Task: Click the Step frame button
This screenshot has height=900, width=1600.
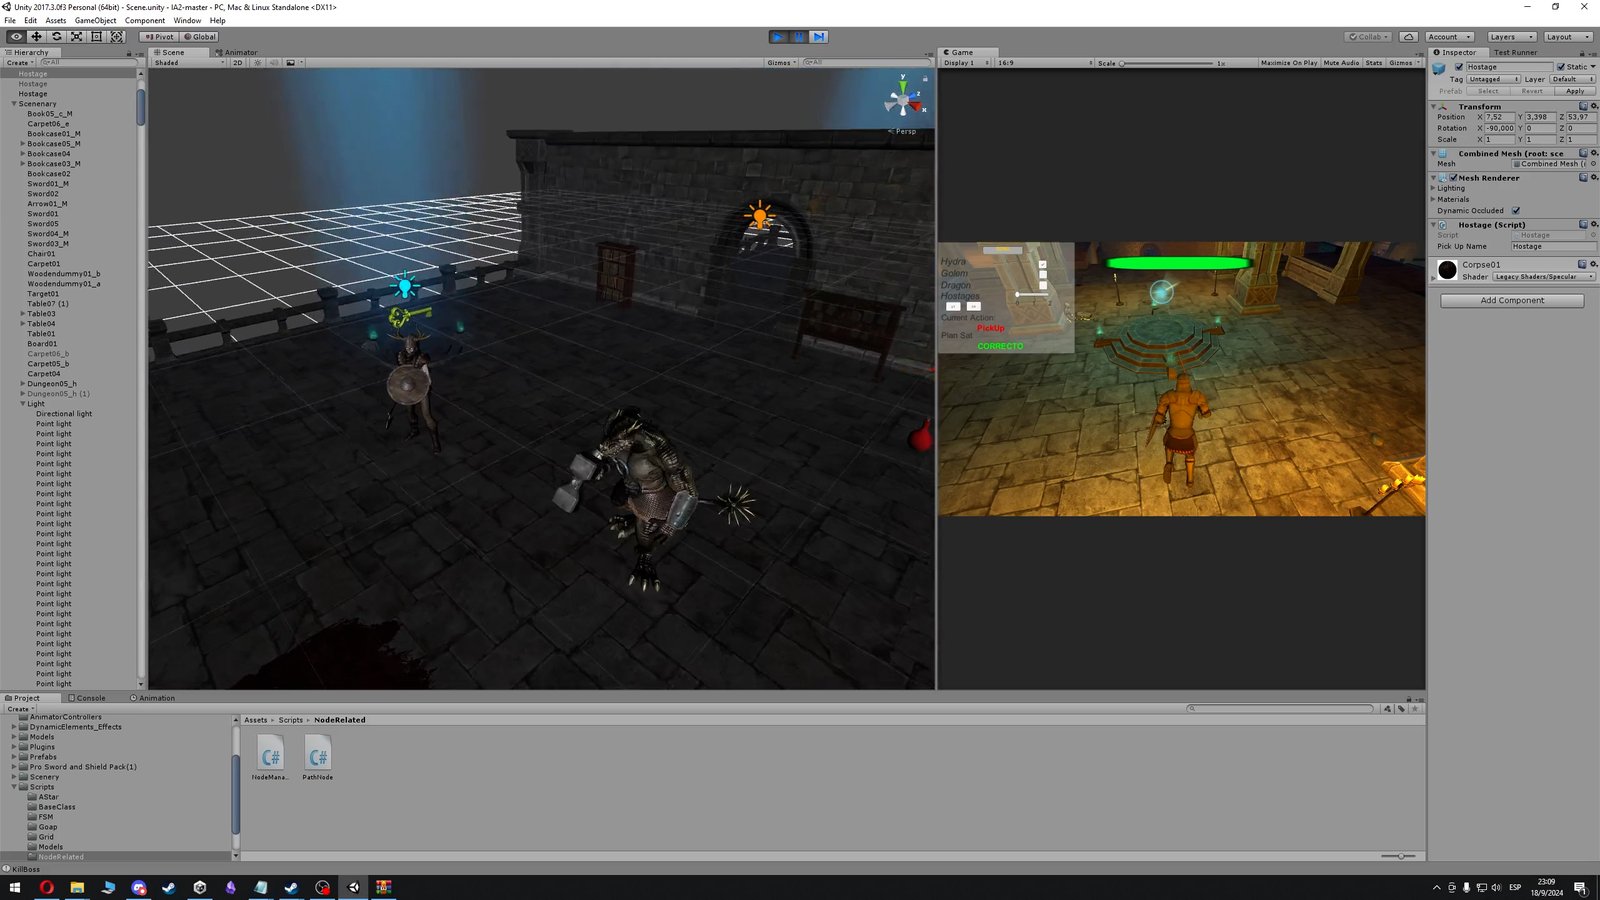Action: (x=818, y=37)
